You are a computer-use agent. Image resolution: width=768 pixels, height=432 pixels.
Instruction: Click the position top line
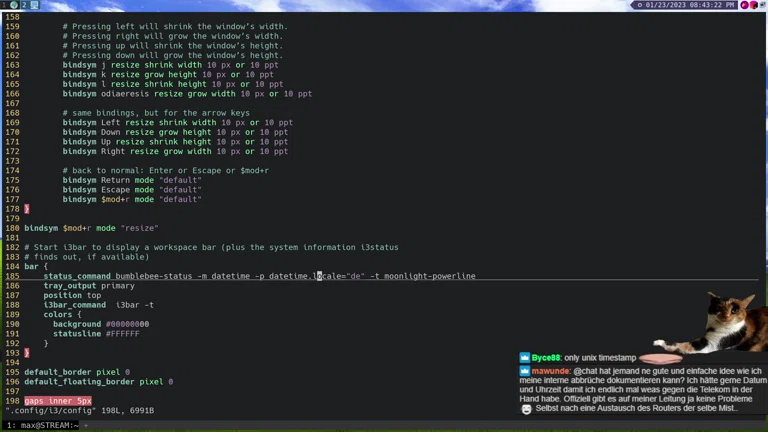(x=72, y=295)
